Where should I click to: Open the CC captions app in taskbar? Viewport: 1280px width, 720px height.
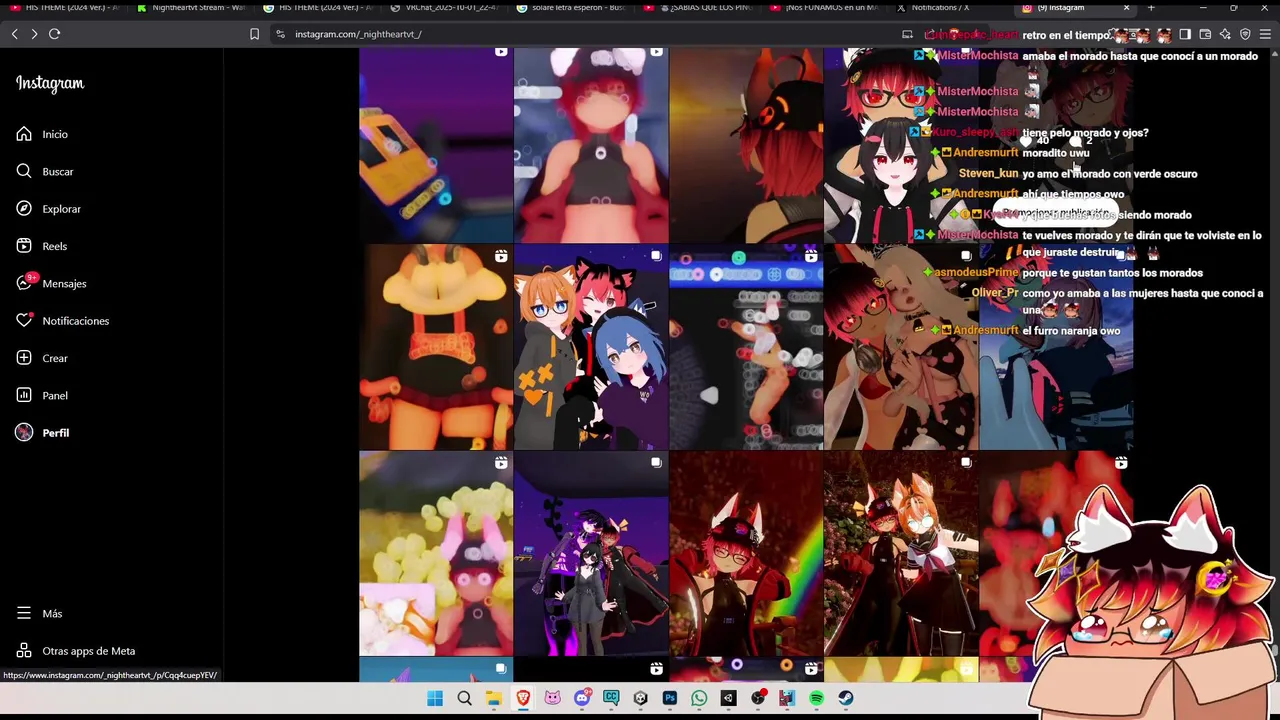pos(611,699)
